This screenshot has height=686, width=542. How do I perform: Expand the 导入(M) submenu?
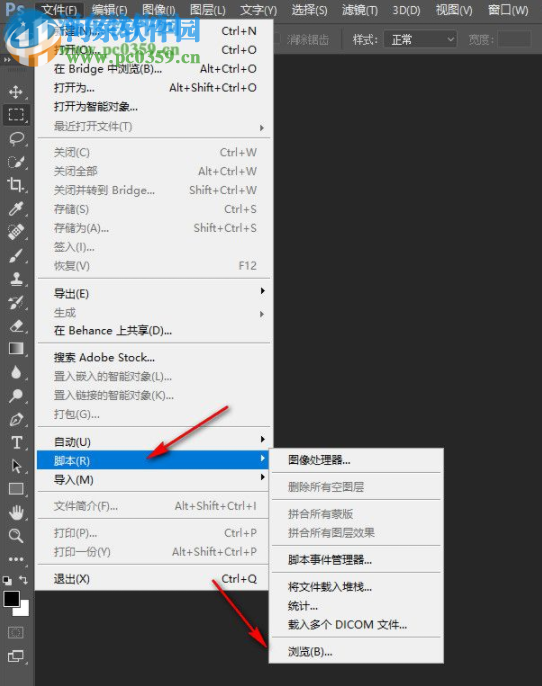click(x=154, y=480)
